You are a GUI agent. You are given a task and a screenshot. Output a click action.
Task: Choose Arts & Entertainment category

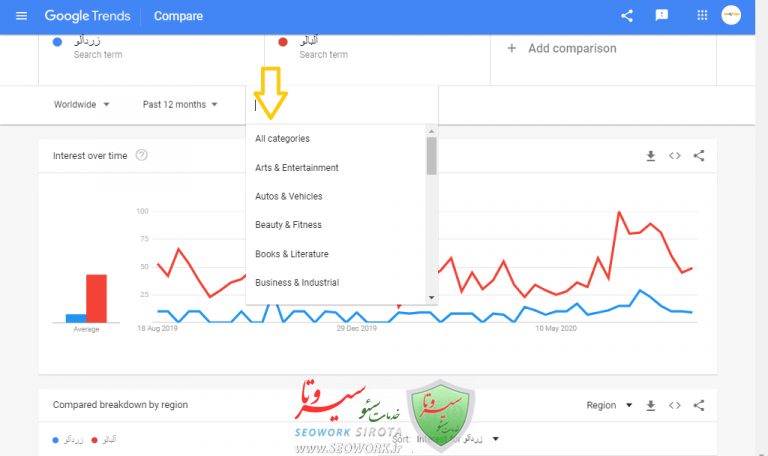coord(297,168)
